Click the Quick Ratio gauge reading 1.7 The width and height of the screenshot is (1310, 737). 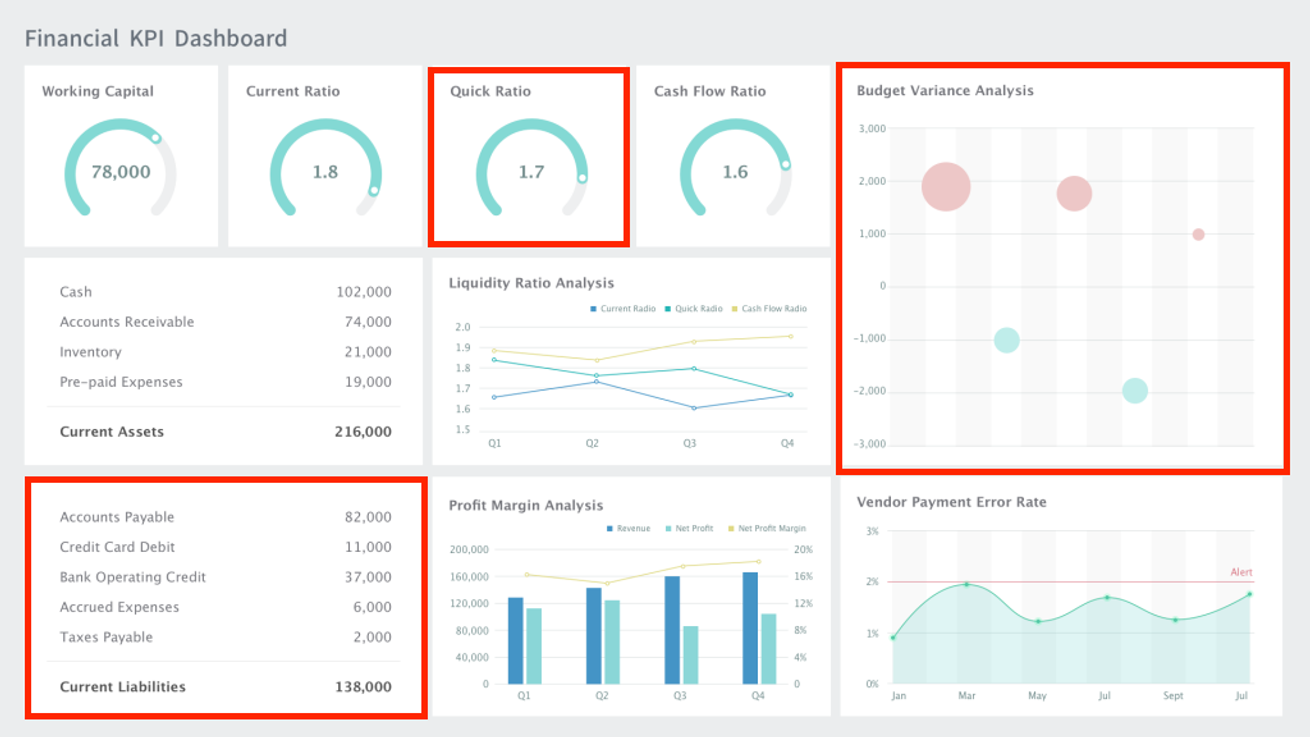click(x=531, y=168)
